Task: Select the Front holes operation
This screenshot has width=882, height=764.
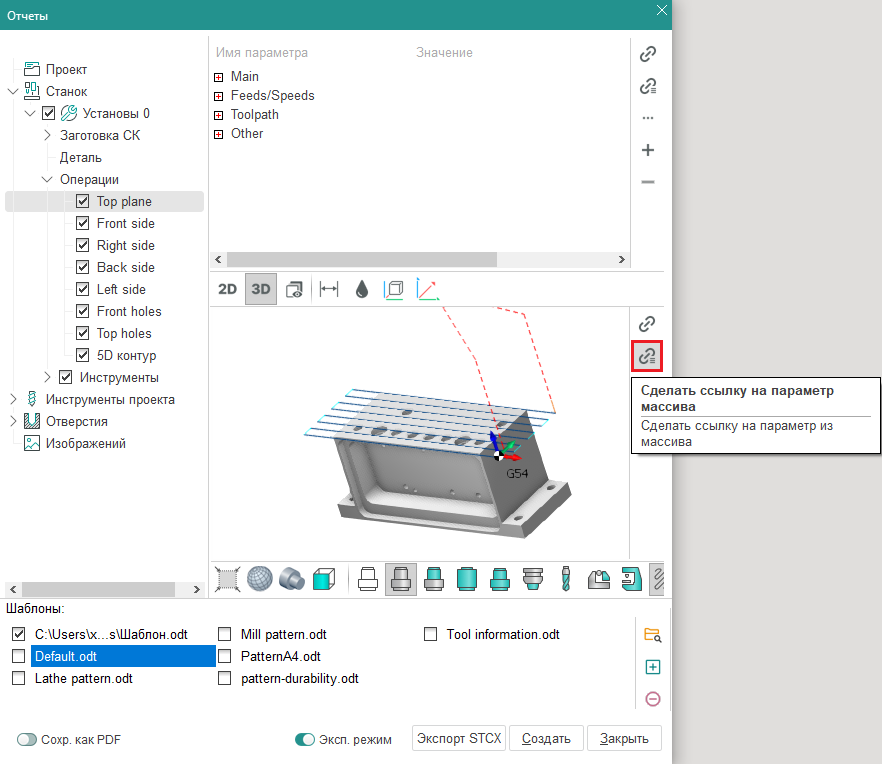Action: (x=128, y=311)
